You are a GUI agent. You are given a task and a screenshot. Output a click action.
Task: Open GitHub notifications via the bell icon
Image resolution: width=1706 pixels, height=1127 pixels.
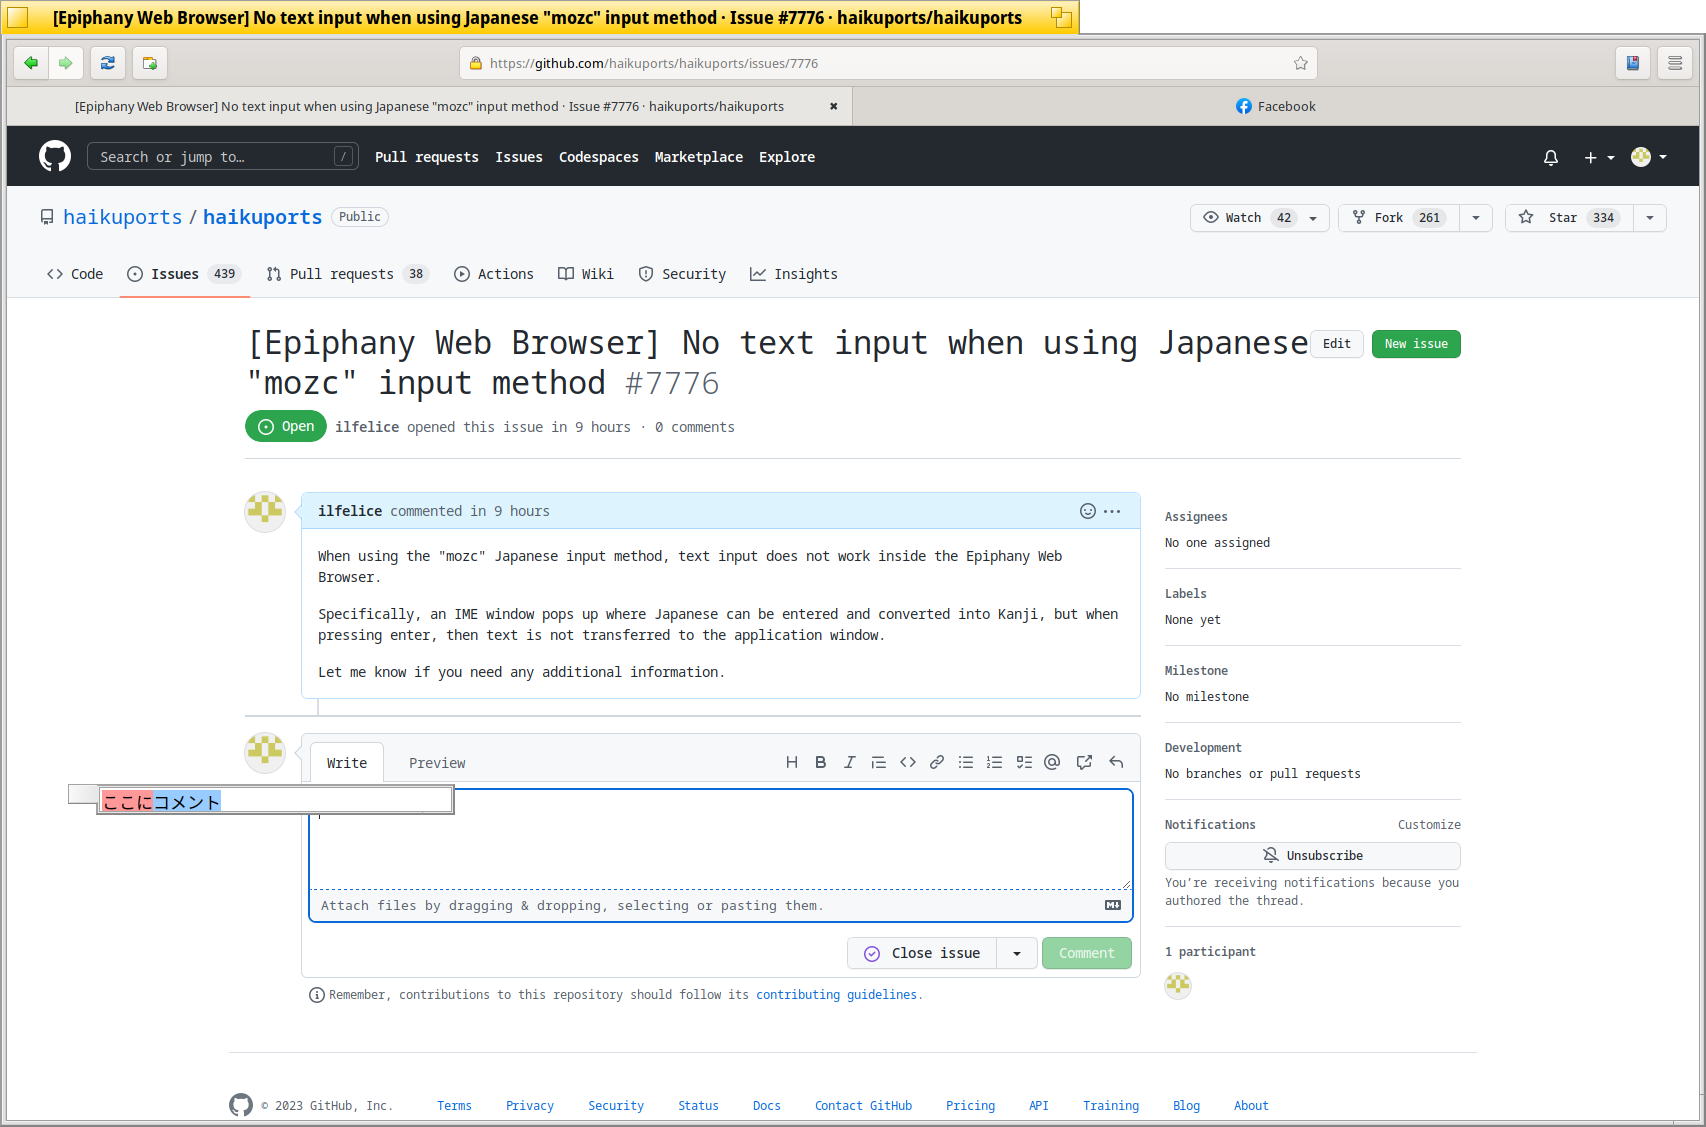(1550, 157)
